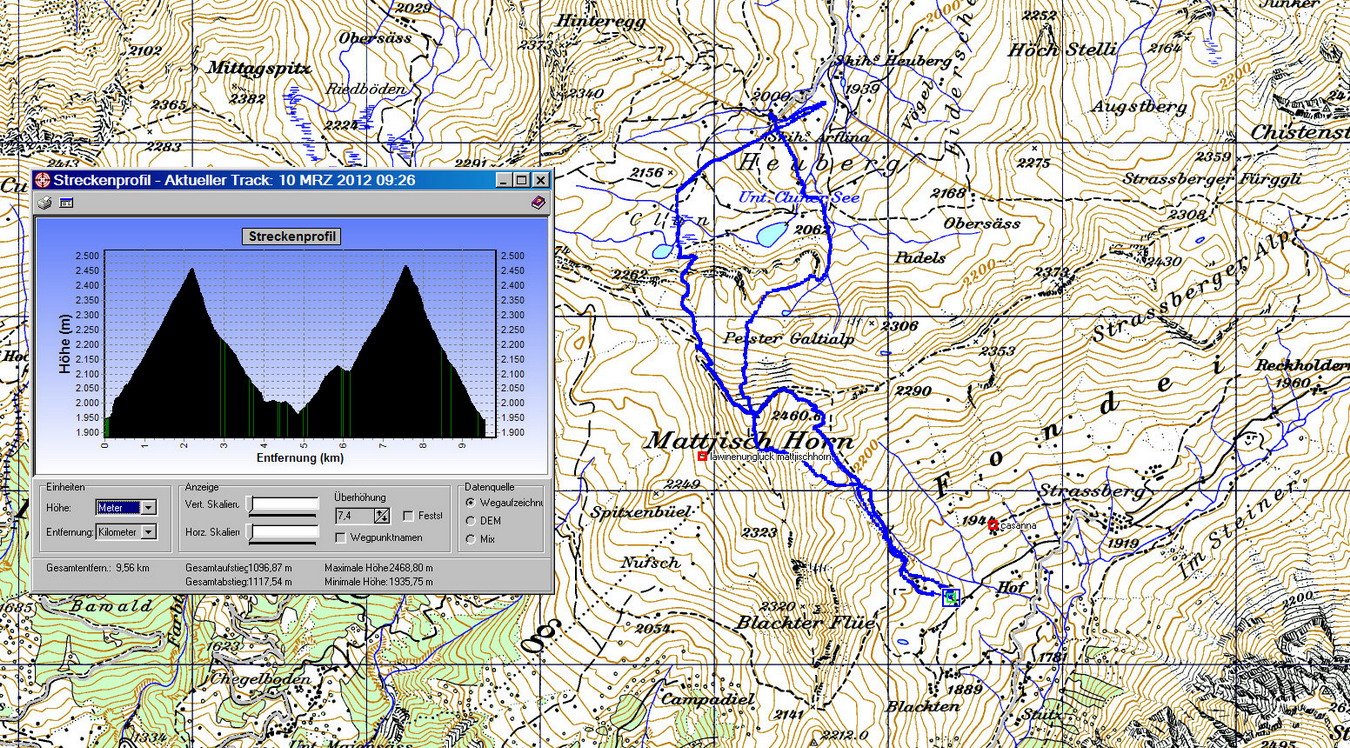Select DEM as the data source
Viewport: 1350px width, 748px height.
pos(471,521)
